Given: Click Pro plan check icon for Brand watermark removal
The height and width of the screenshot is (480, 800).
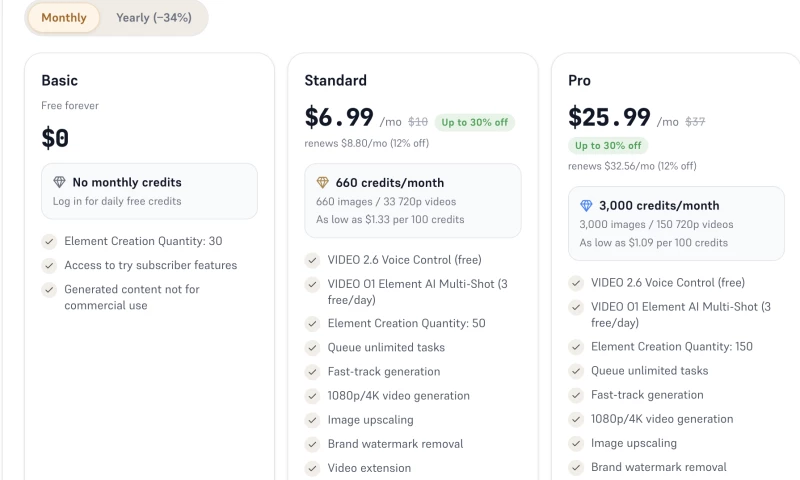Looking at the screenshot, I should [576, 467].
